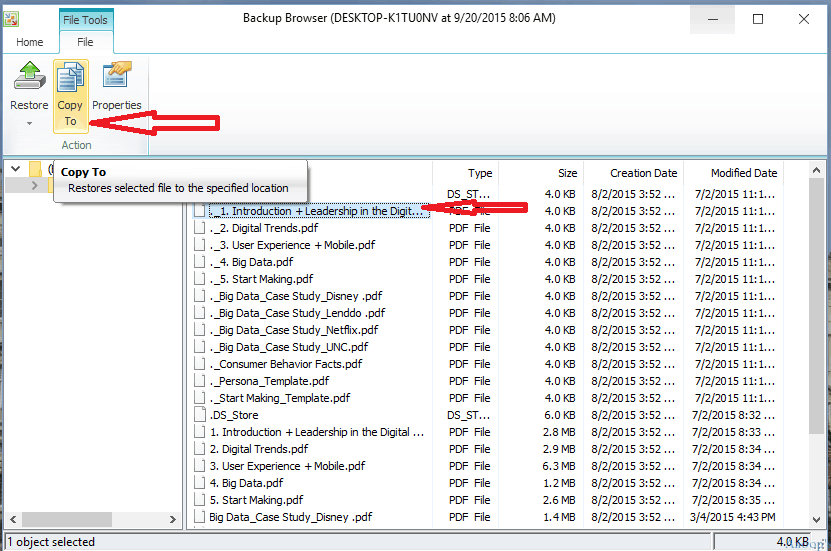Switch to the Home tab
The height and width of the screenshot is (551, 831).
click(30, 42)
